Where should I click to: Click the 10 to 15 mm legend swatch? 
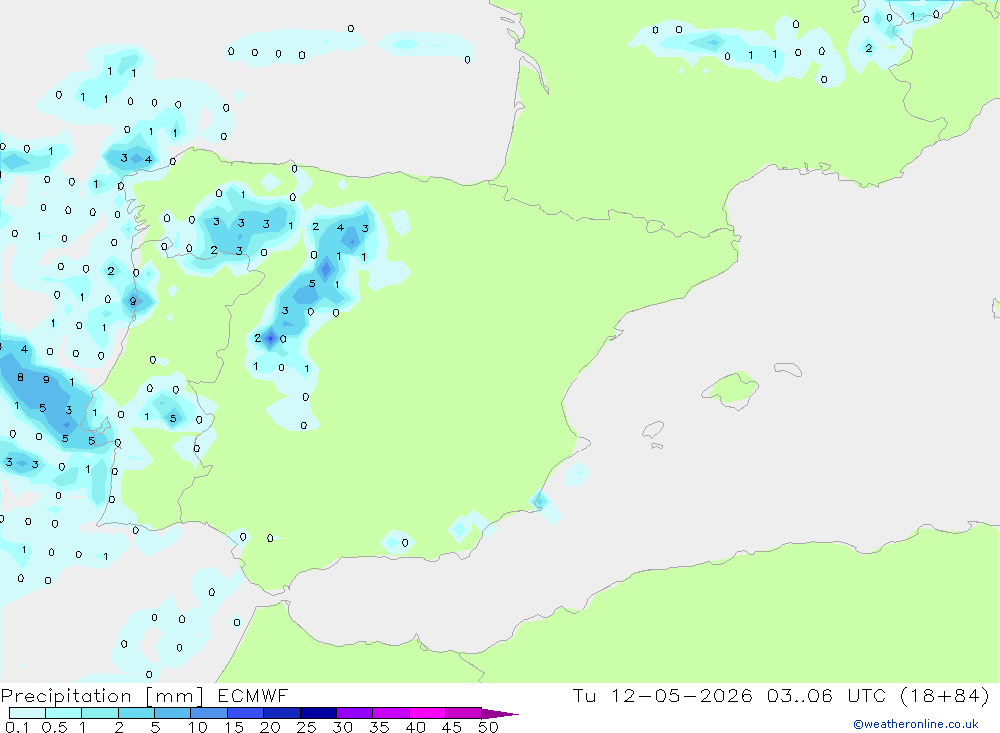[209, 713]
